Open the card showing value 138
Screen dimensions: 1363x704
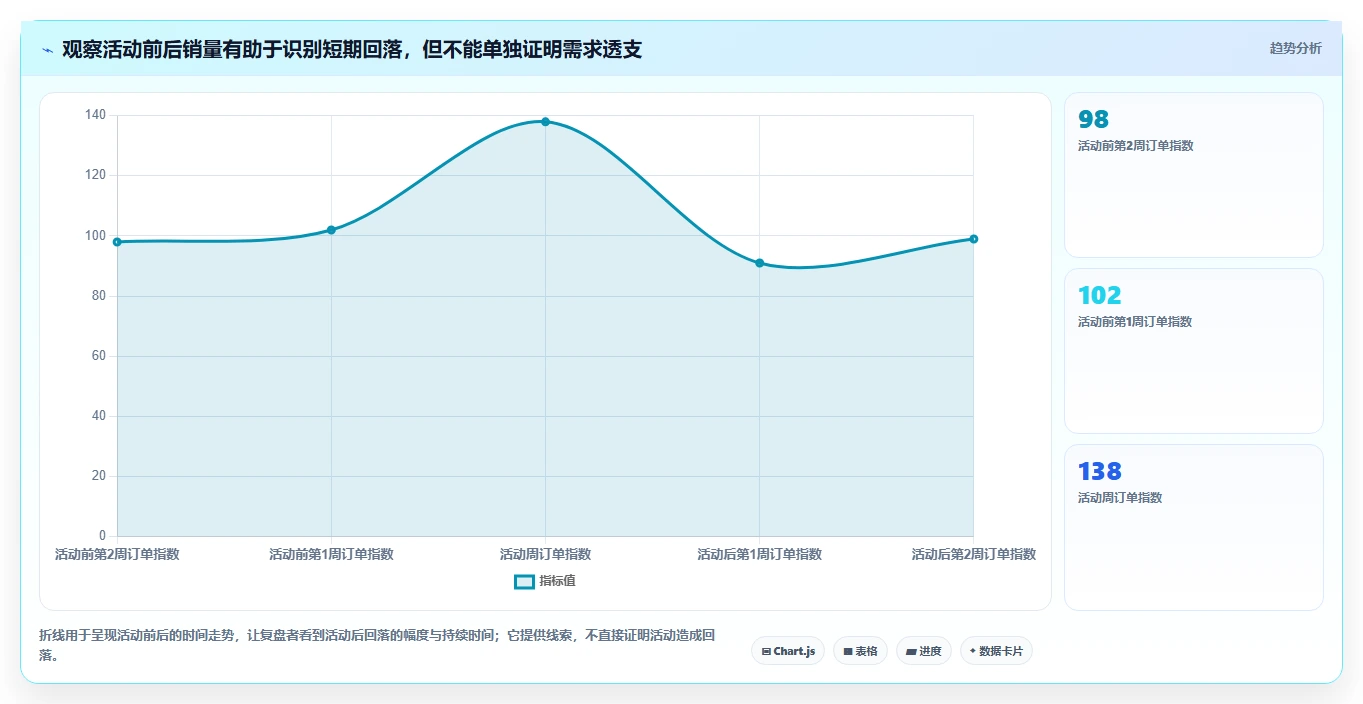click(x=1194, y=527)
